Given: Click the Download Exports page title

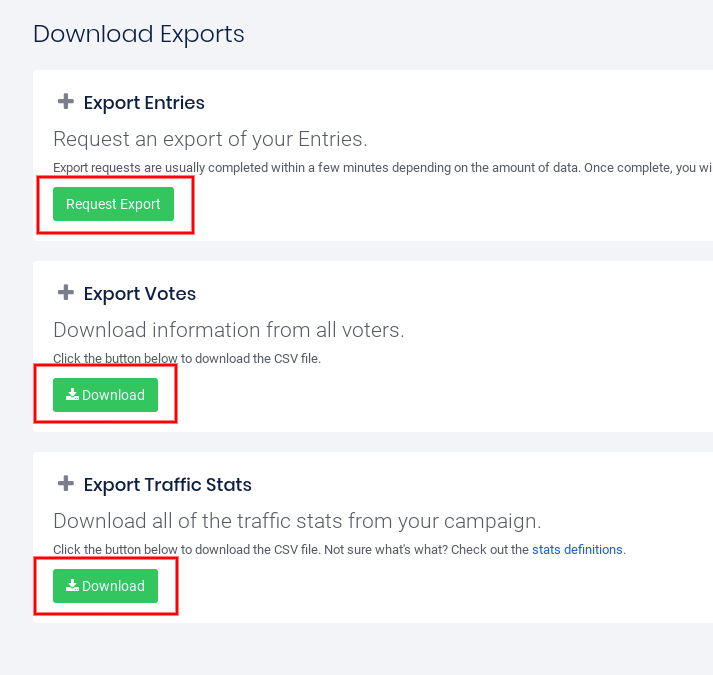Looking at the screenshot, I should 139,34.
